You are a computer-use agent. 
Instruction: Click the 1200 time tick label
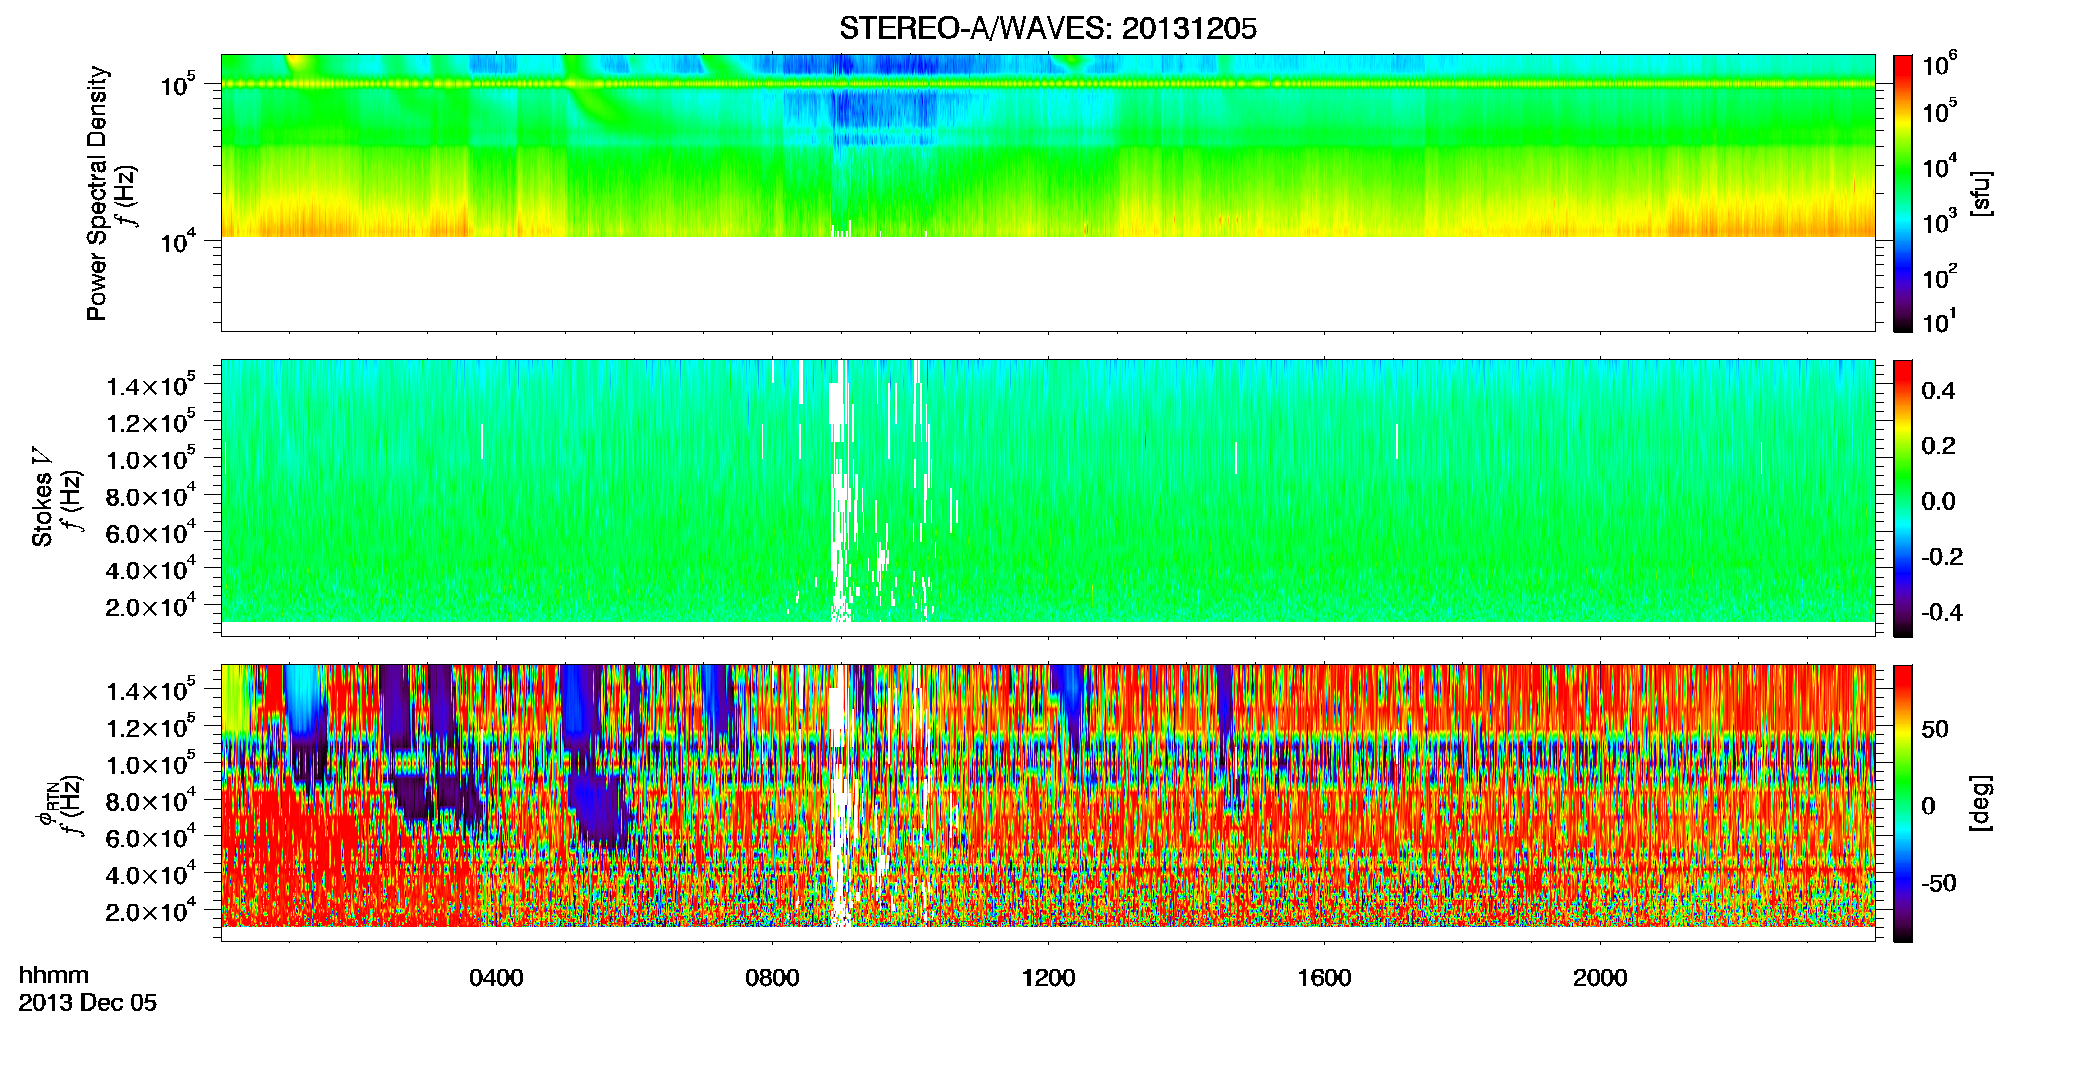(x=1048, y=978)
